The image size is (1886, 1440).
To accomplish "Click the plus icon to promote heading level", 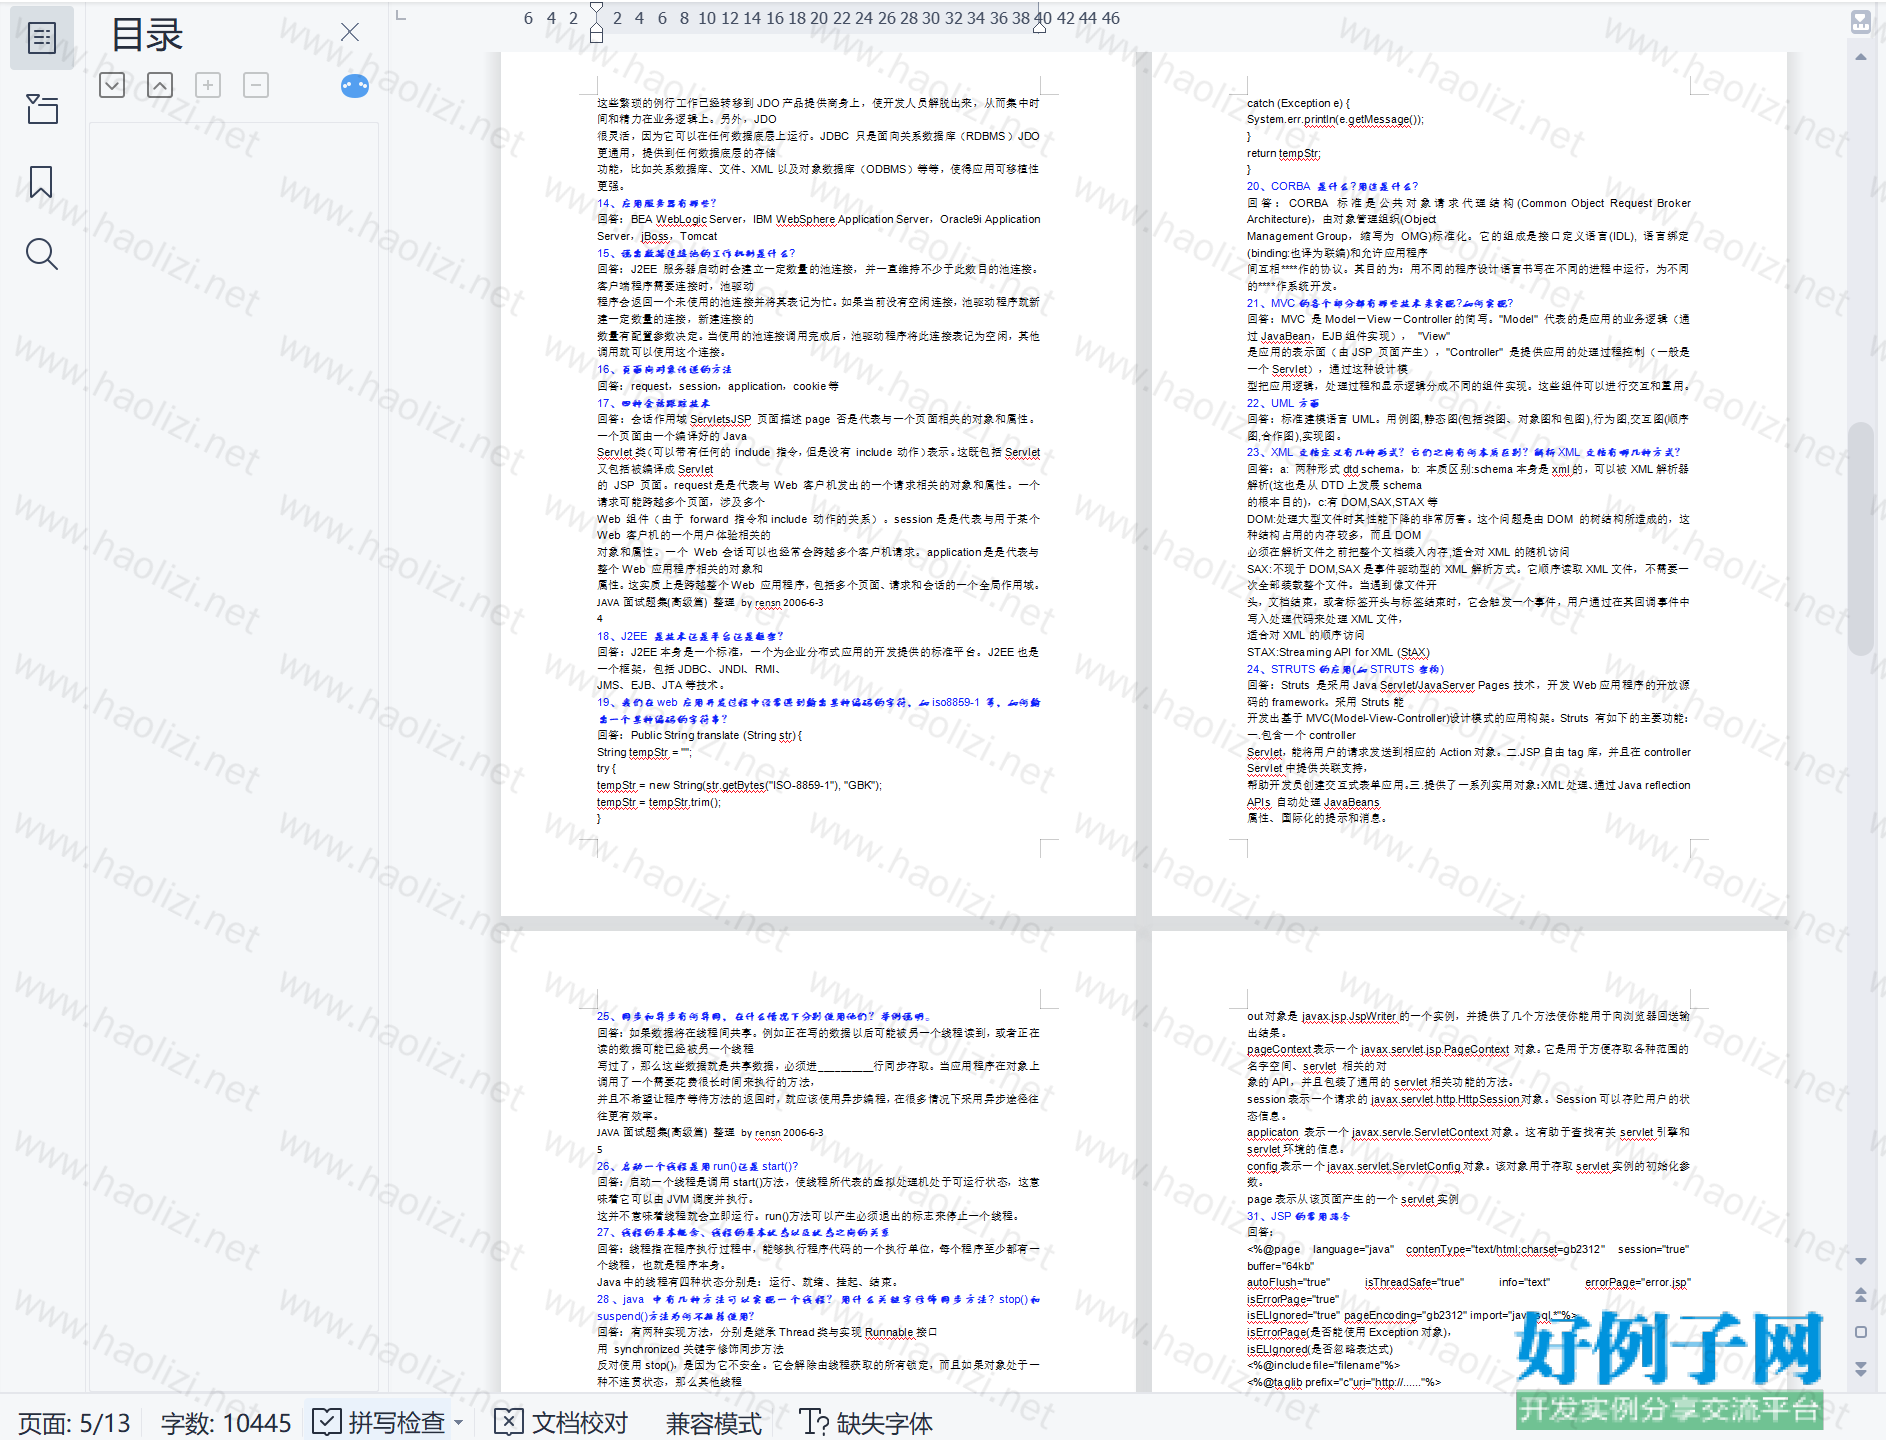I will [208, 86].
